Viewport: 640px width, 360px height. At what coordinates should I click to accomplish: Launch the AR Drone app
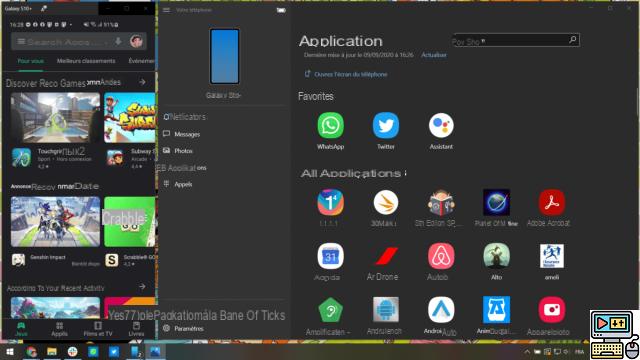(x=386, y=256)
